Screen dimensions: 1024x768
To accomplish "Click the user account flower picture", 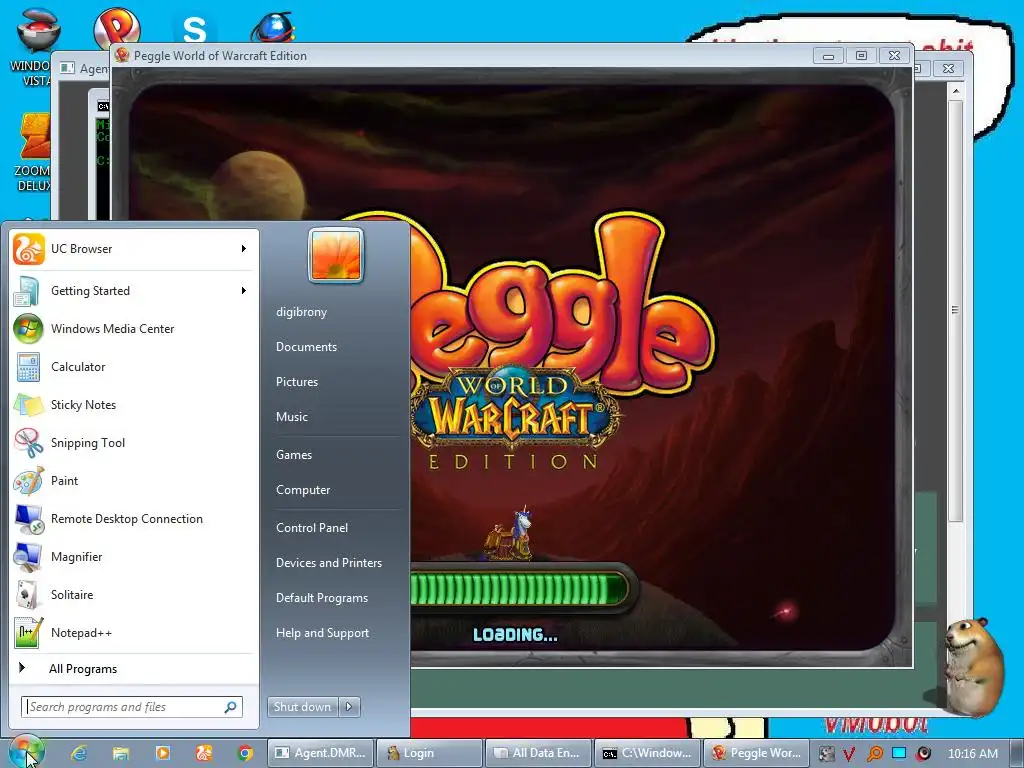I will (x=336, y=255).
